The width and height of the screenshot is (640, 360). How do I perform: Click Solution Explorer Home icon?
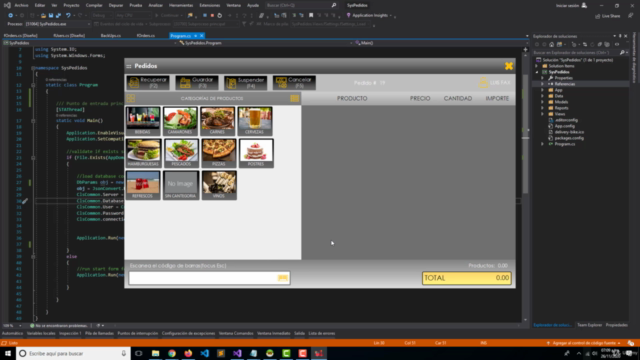tap(551, 44)
